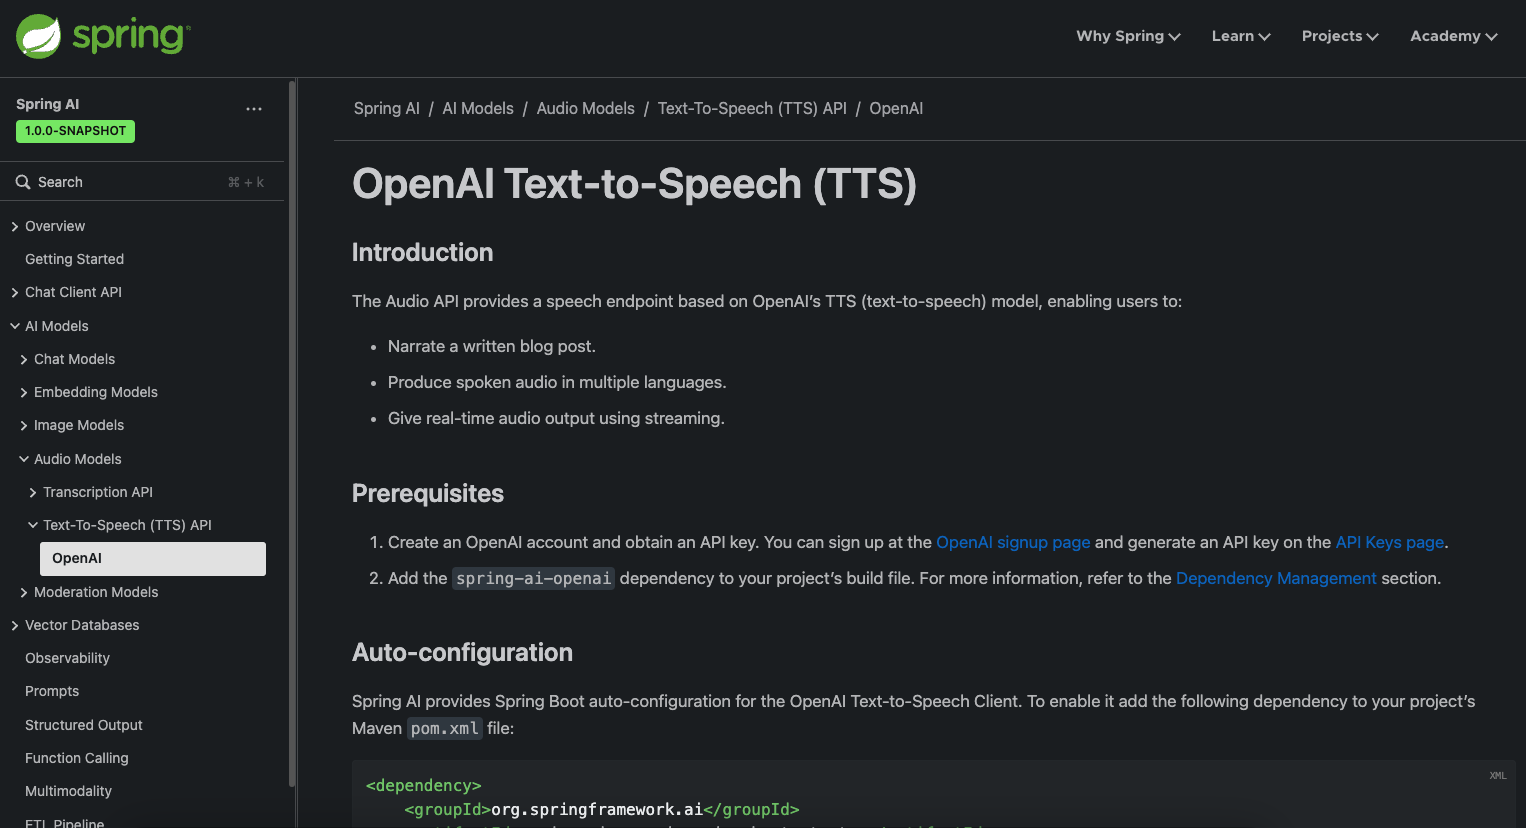Open the API Keys page link
Viewport: 1526px width, 828px height.
click(1390, 542)
